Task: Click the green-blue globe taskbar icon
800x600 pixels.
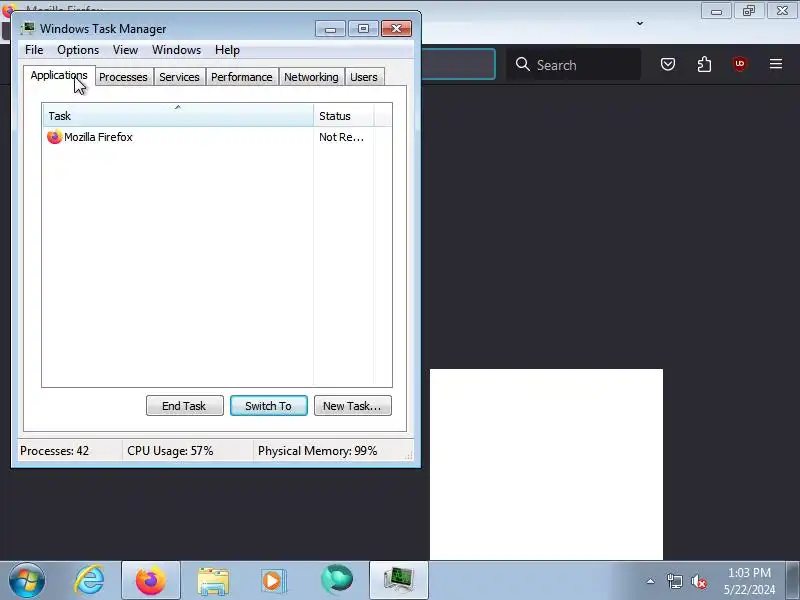Action: pos(337,581)
